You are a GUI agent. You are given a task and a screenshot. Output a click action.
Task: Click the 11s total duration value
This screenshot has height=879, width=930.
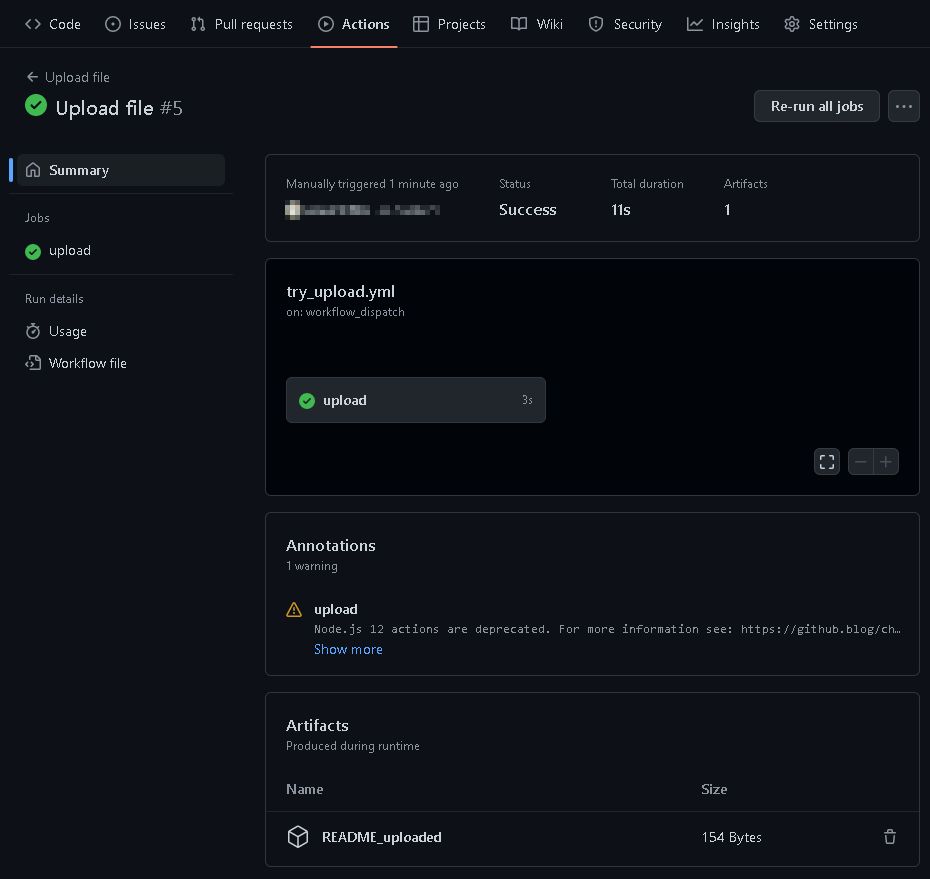pyautogui.click(x=620, y=210)
